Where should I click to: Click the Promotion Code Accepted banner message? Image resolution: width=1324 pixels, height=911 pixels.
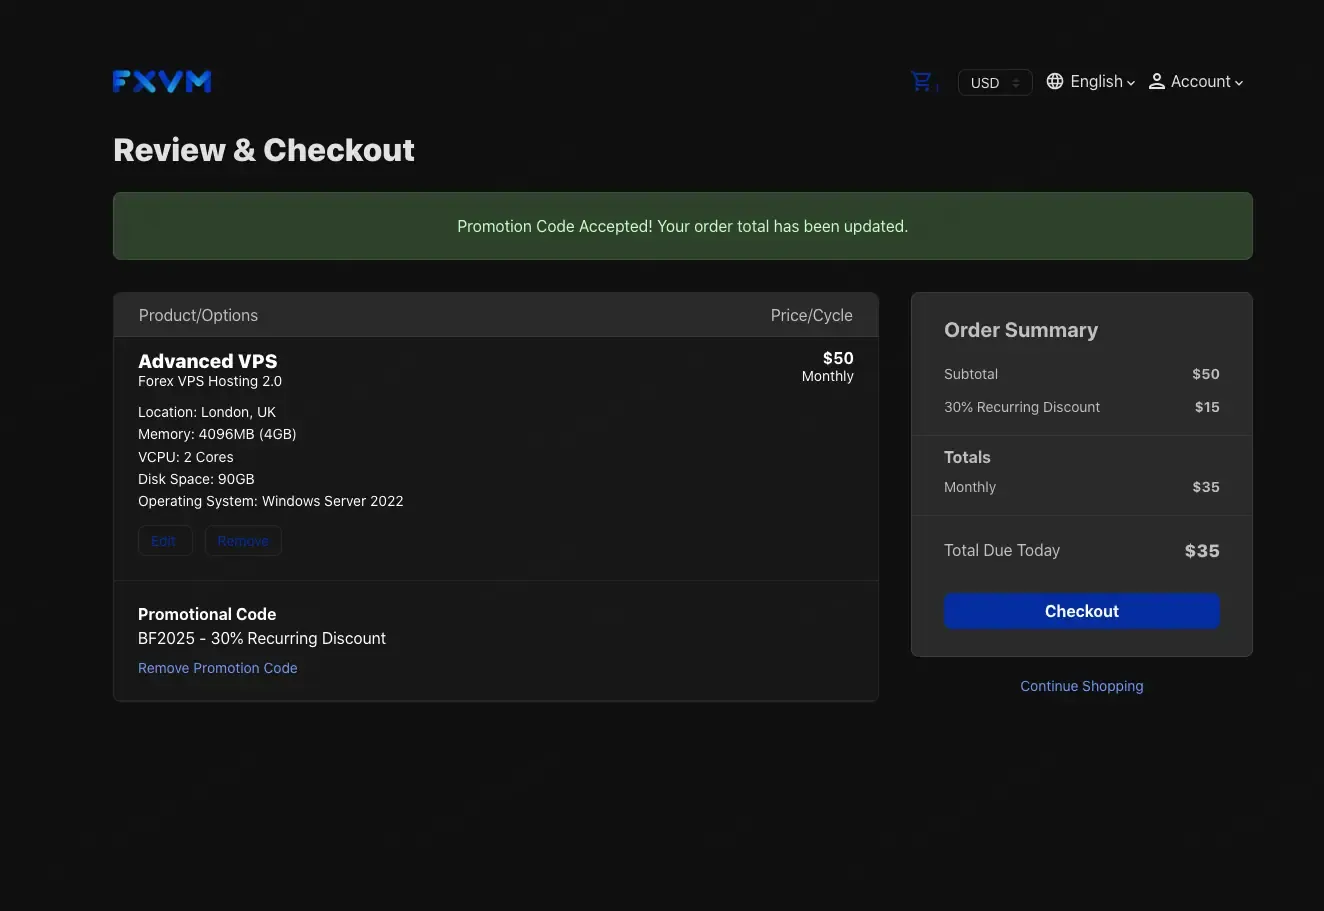683,226
